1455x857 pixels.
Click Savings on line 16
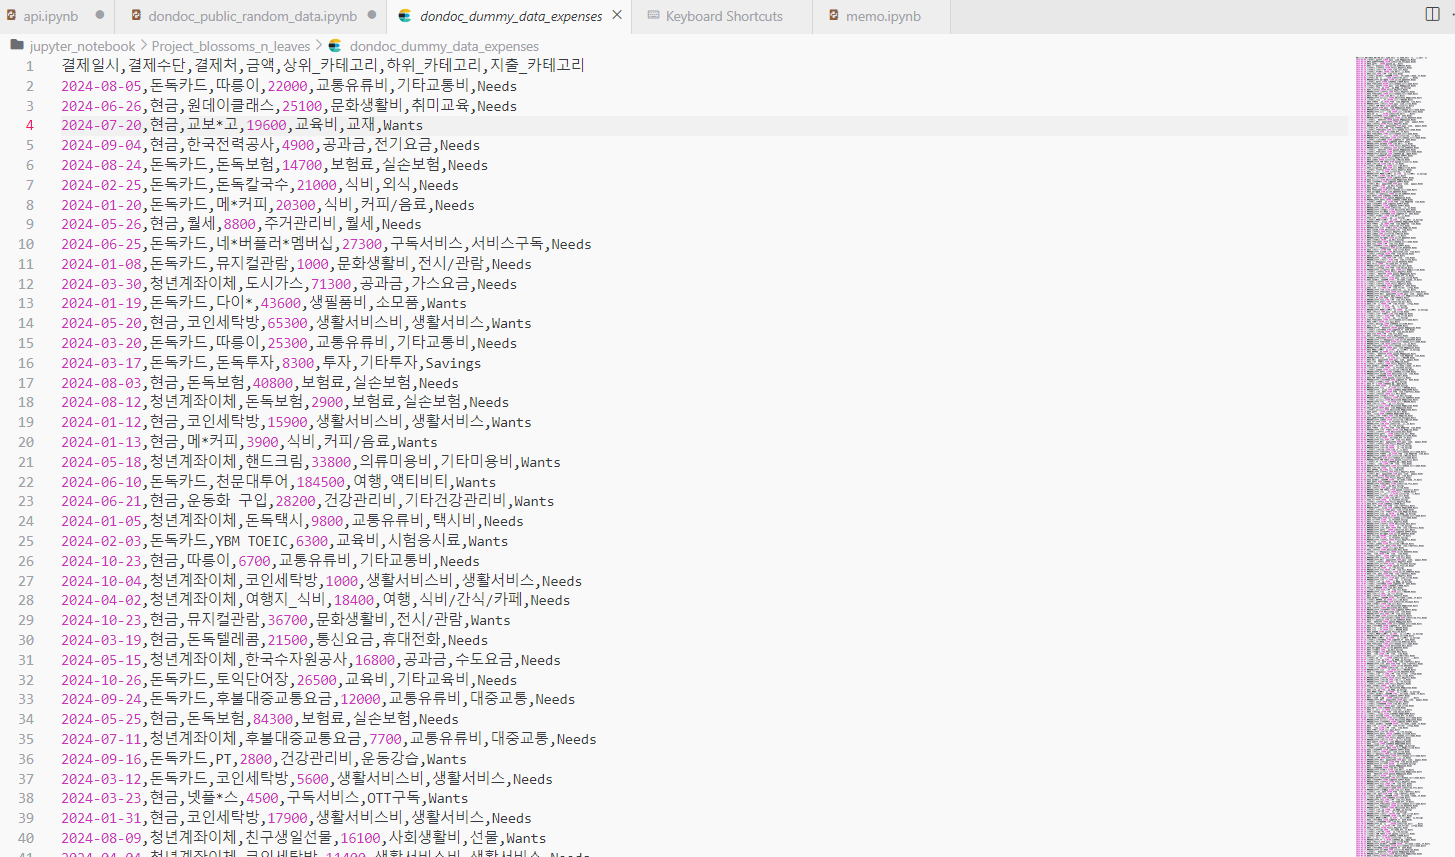pos(453,363)
